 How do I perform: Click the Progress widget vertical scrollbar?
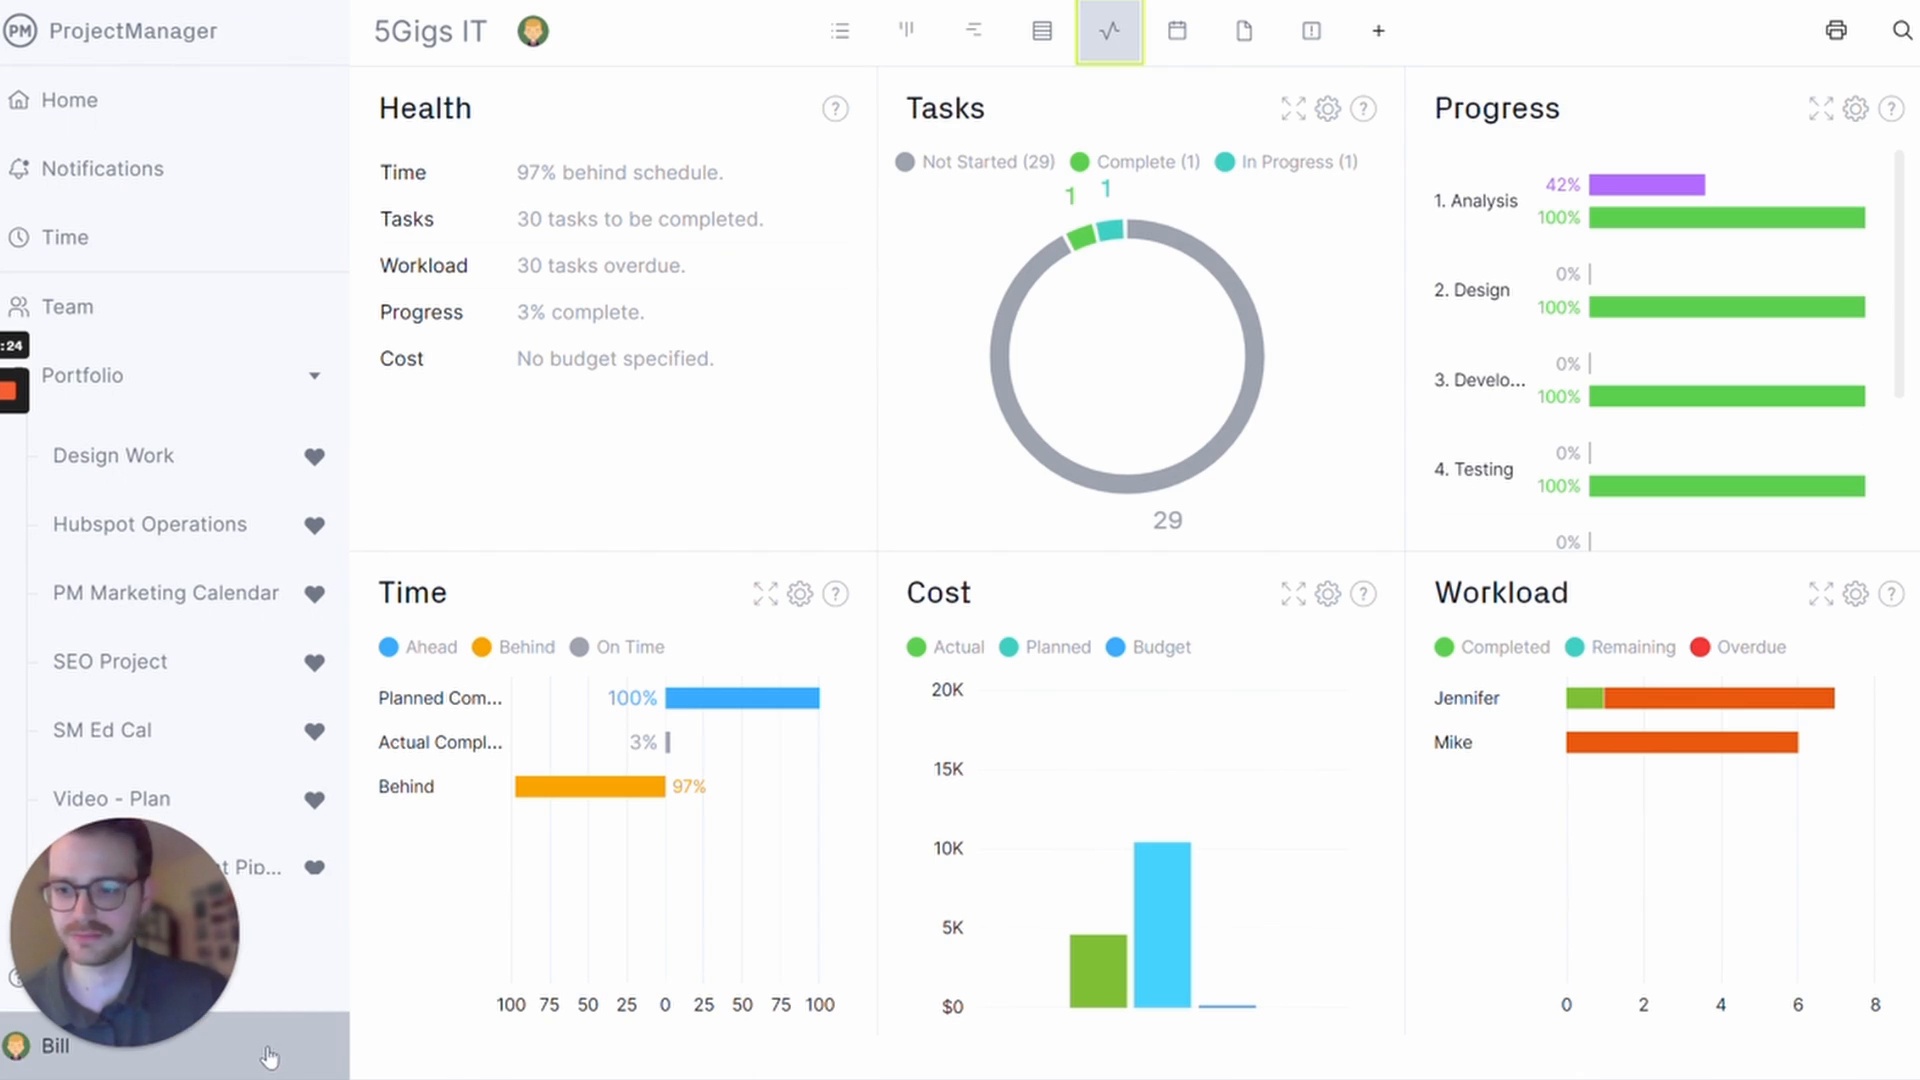point(1899,275)
